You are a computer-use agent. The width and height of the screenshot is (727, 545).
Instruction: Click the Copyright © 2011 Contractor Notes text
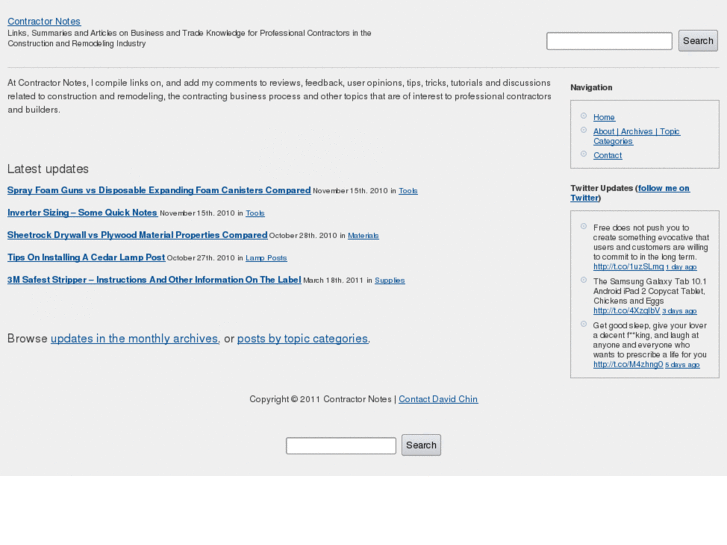point(320,399)
